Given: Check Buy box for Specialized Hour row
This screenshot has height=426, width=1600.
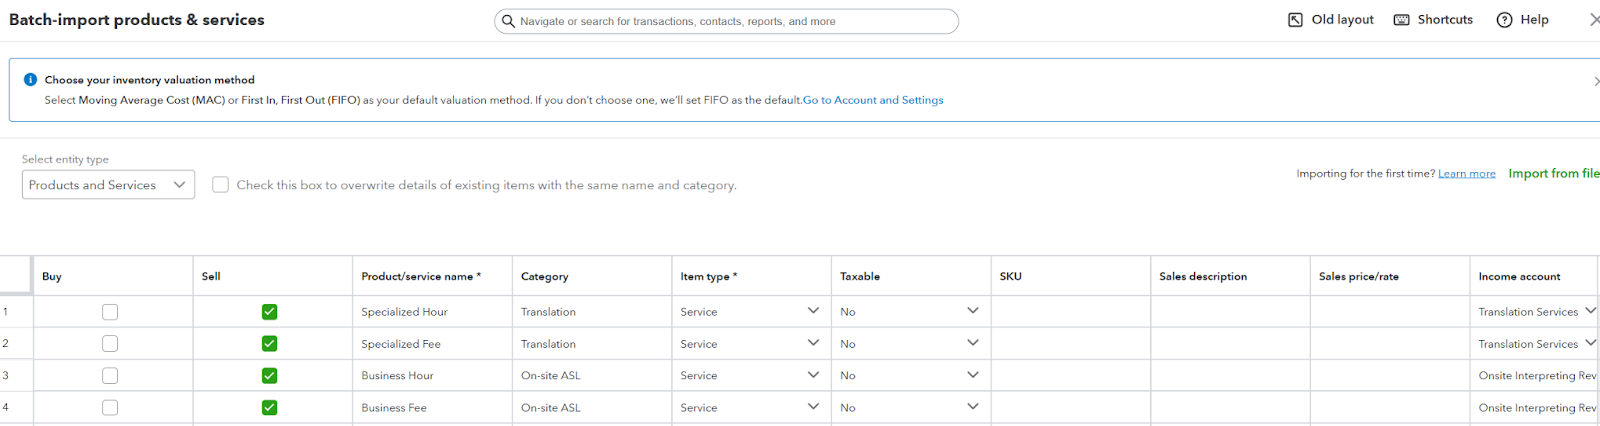Looking at the screenshot, I should 110,312.
